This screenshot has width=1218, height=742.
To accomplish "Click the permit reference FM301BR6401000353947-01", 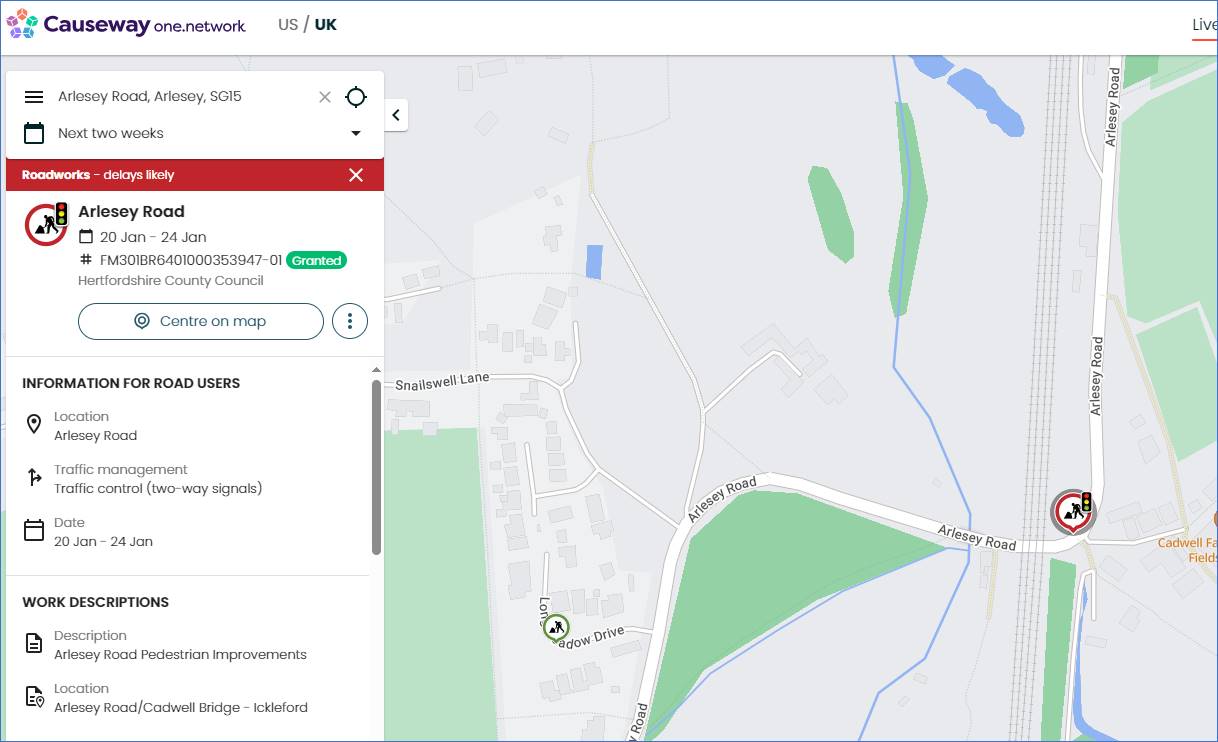I will (x=191, y=260).
